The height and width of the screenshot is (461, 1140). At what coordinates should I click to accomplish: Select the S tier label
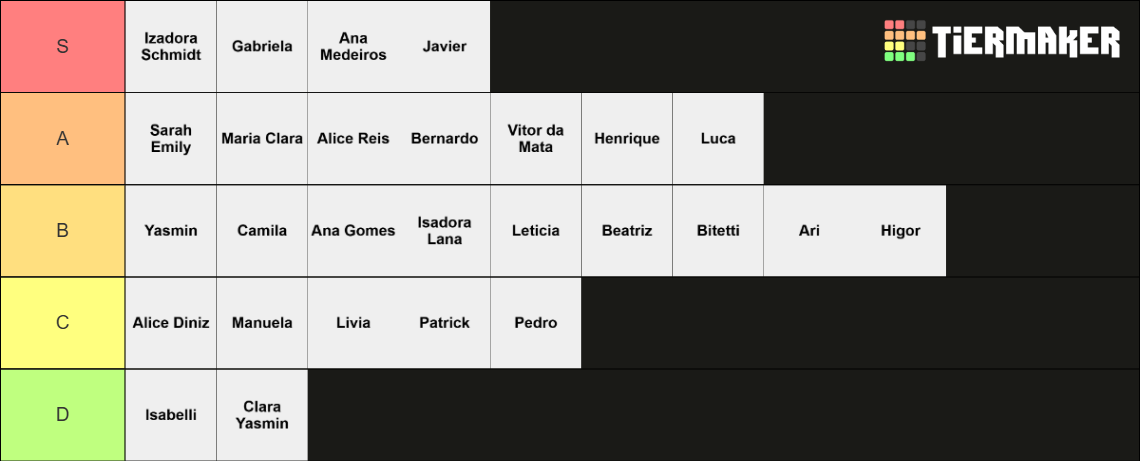tap(63, 46)
